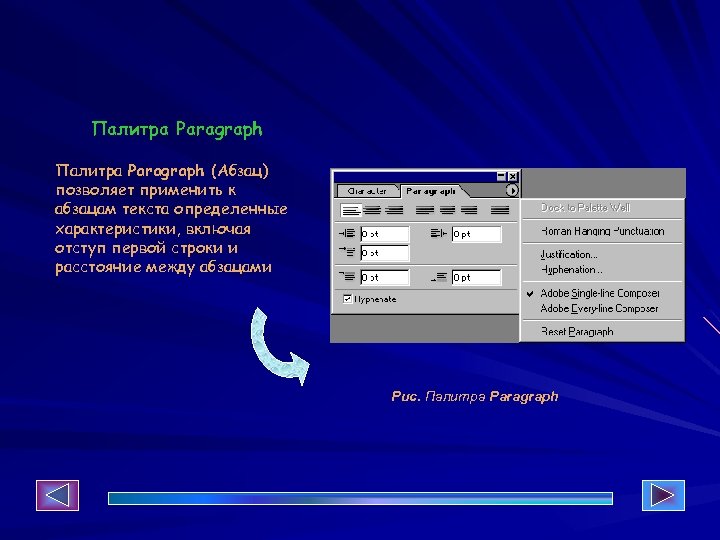Click the heading 'Палитра Paragraph'
The width and height of the screenshot is (720, 540).
coord(177,129)
